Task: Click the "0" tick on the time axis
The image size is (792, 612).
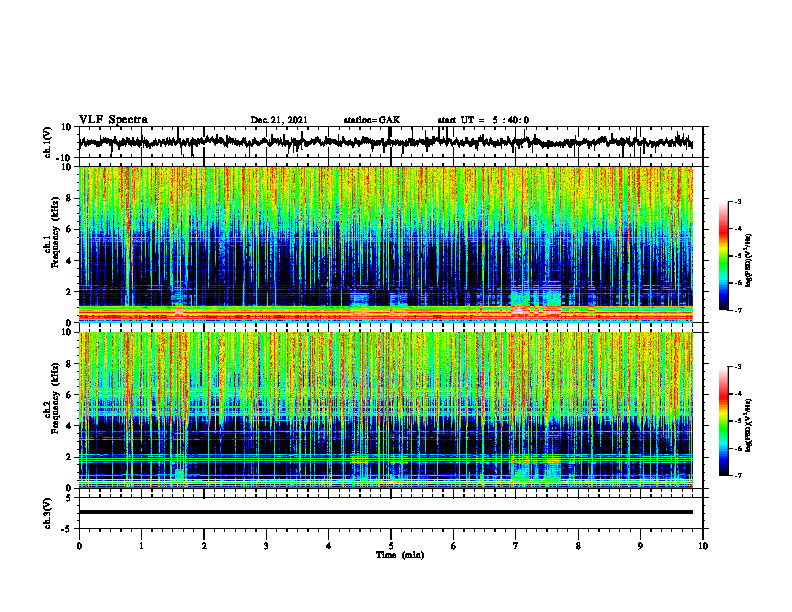Action: [x=79, y=546]
